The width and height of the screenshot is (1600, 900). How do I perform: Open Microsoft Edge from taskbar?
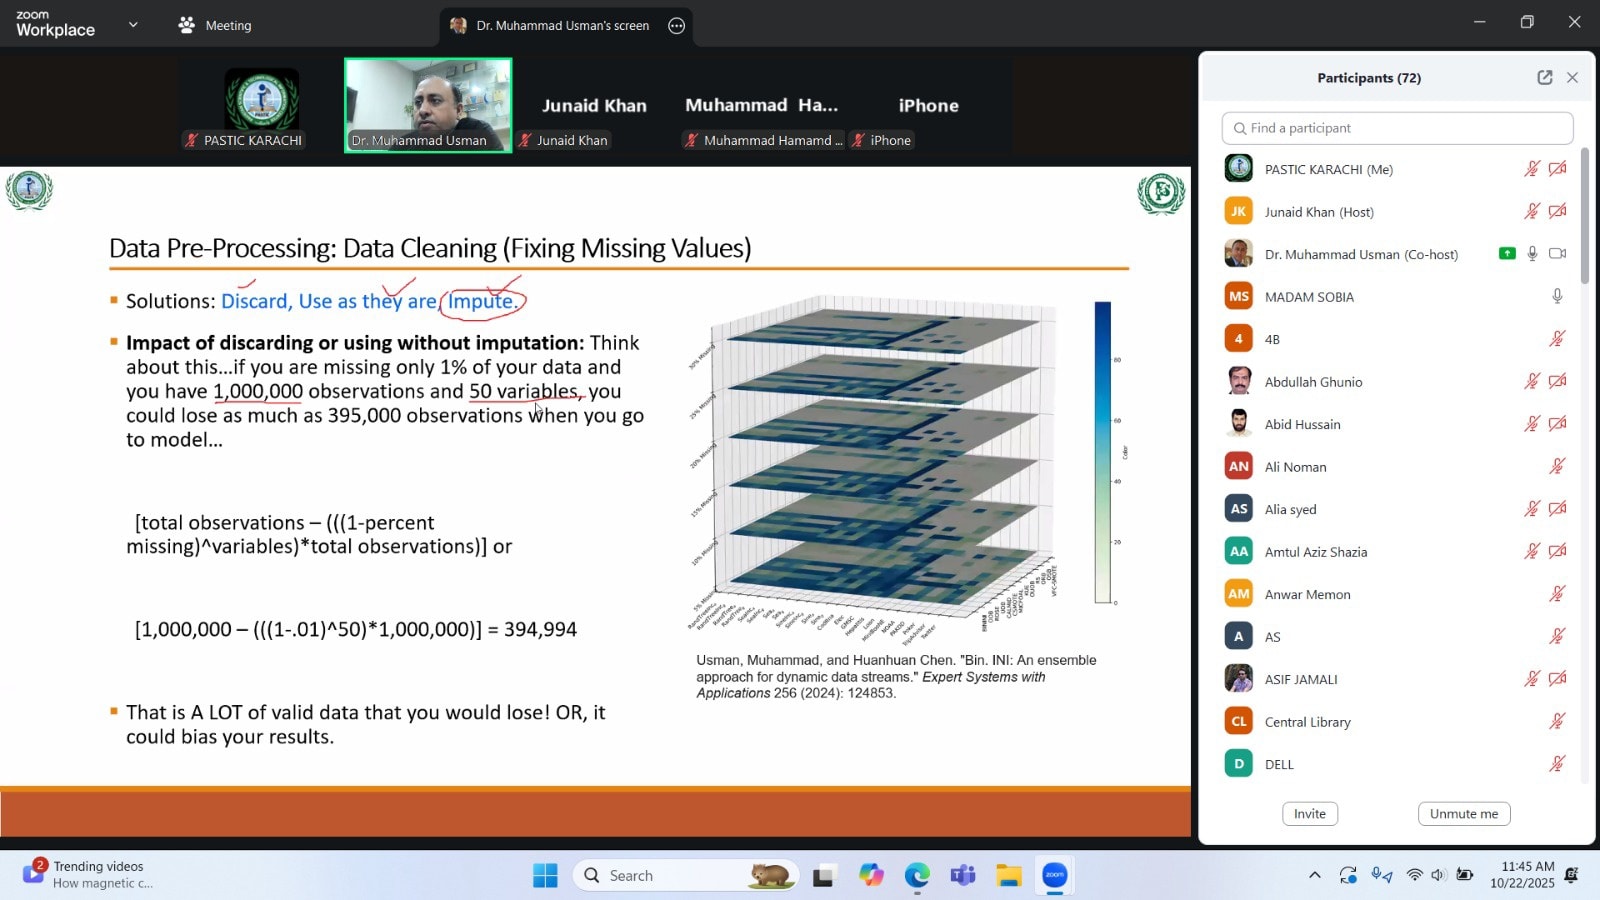click(x=917, y=876)
